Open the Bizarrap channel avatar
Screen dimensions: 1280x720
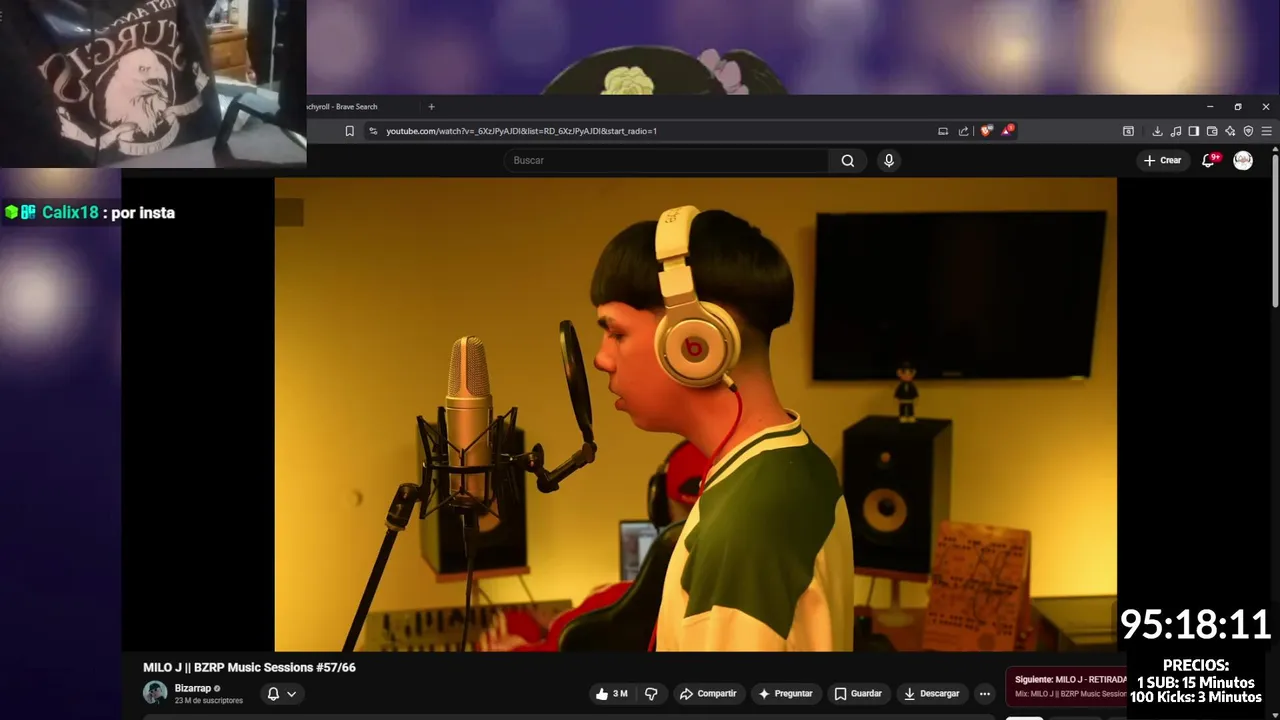pyautogui.click(x=155, y=693)
